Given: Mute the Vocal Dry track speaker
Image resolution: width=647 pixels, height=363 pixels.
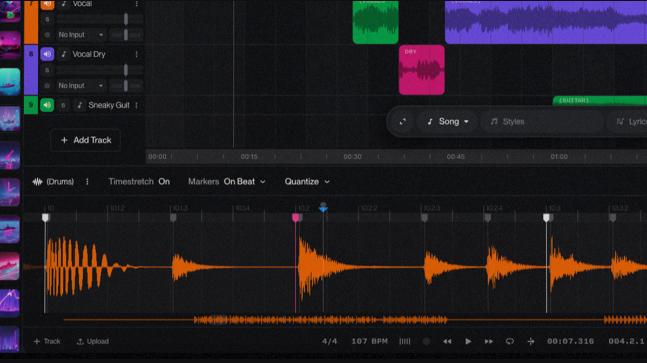Looking at the screenshot, I should pyautogui.click(x=47, y=54).
